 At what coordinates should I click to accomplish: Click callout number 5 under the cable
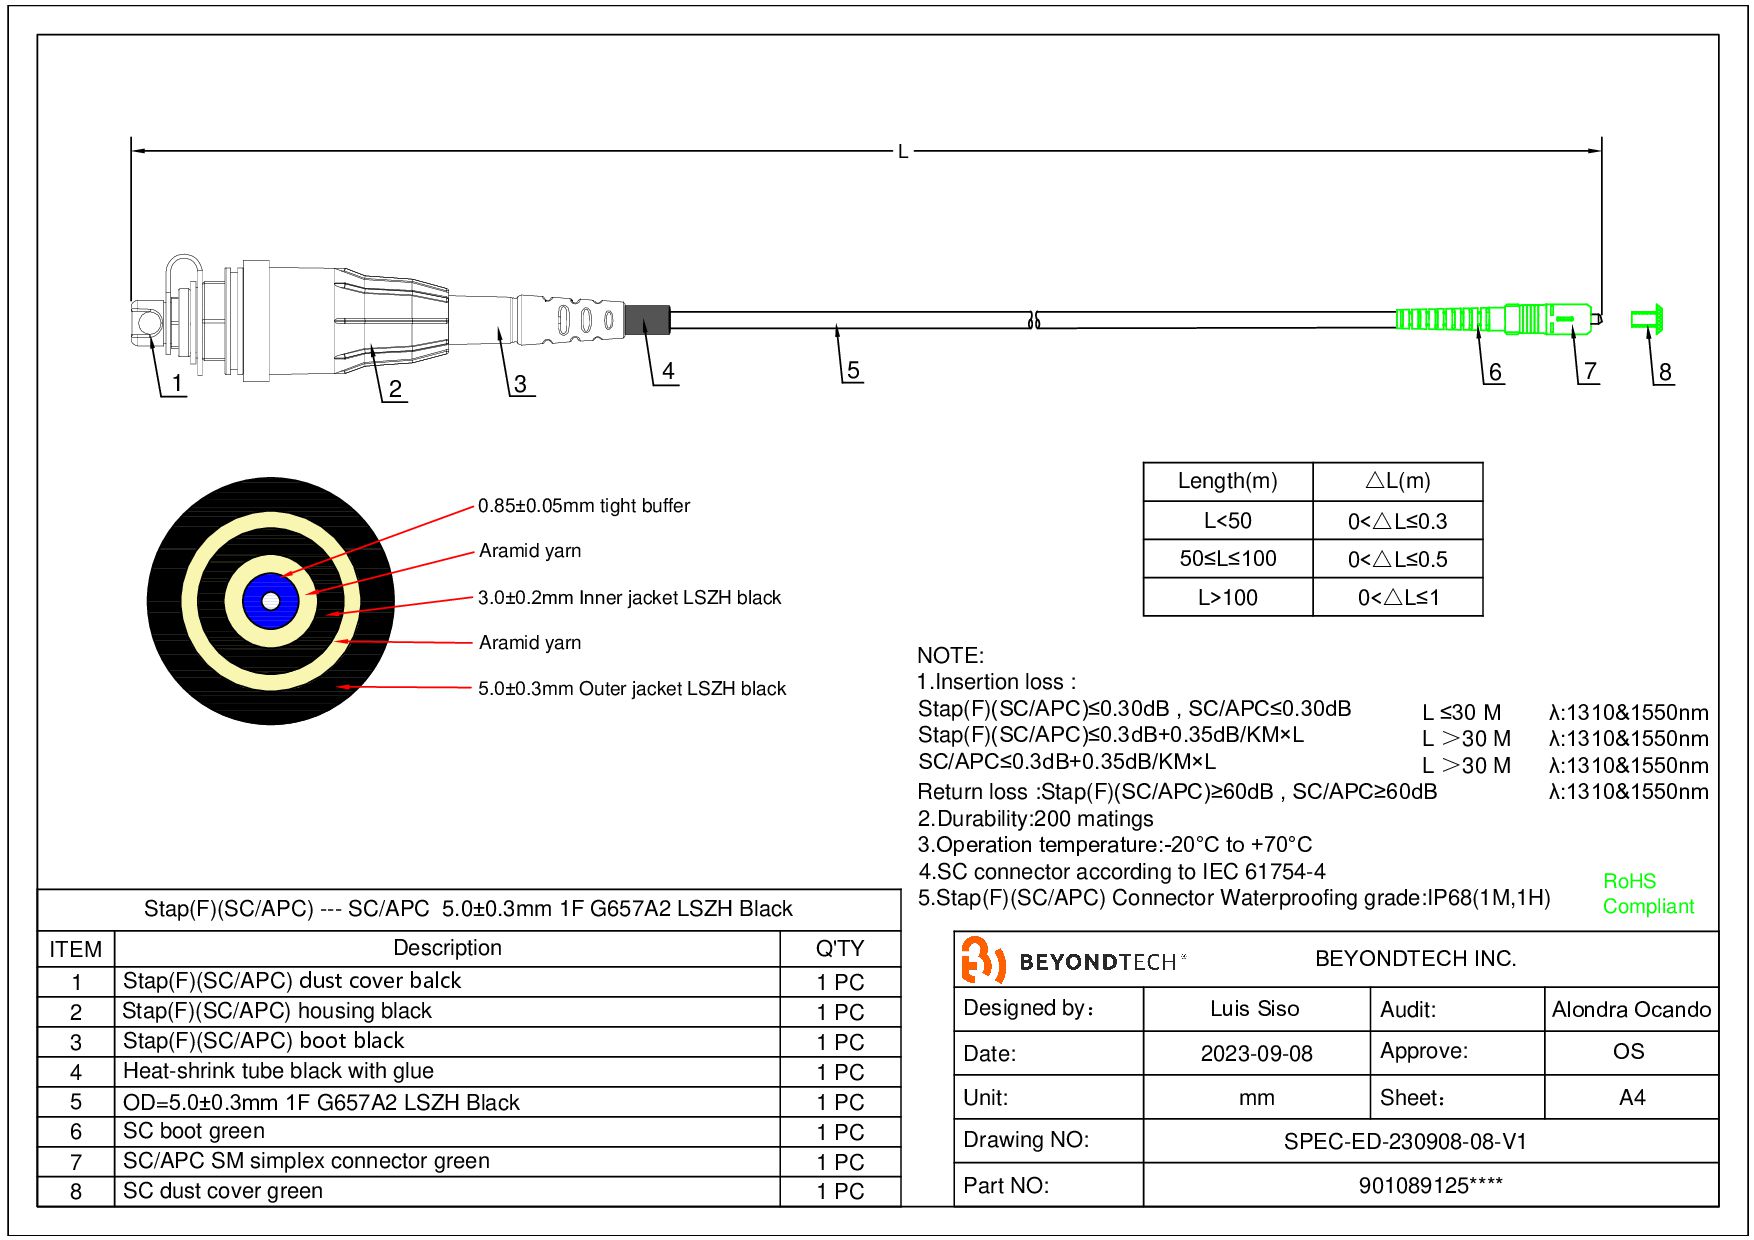[x=853, y=370]
